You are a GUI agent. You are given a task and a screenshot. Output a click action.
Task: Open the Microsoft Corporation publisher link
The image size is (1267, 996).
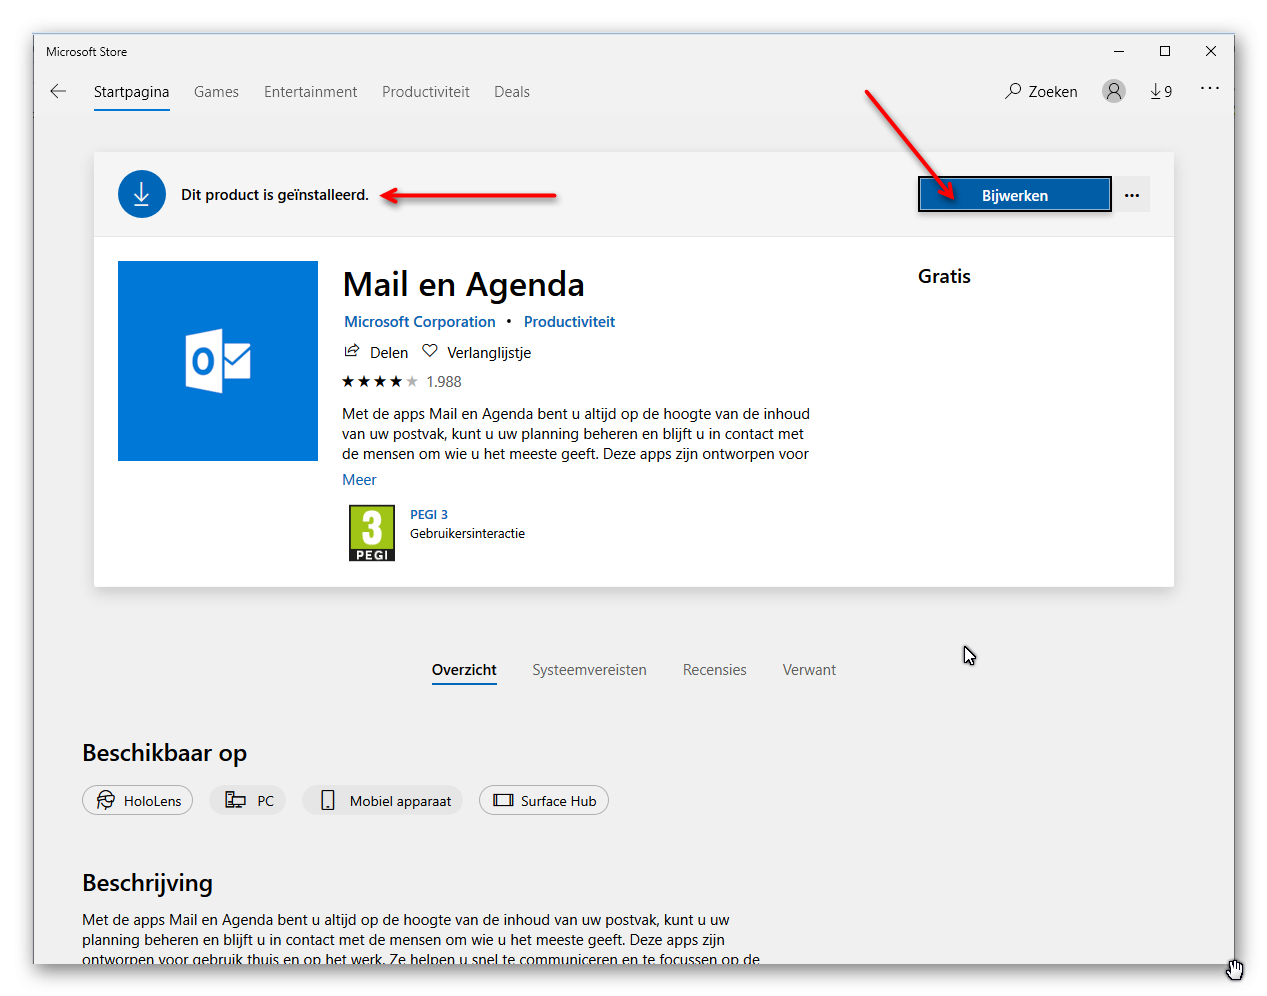coord(420,322)
